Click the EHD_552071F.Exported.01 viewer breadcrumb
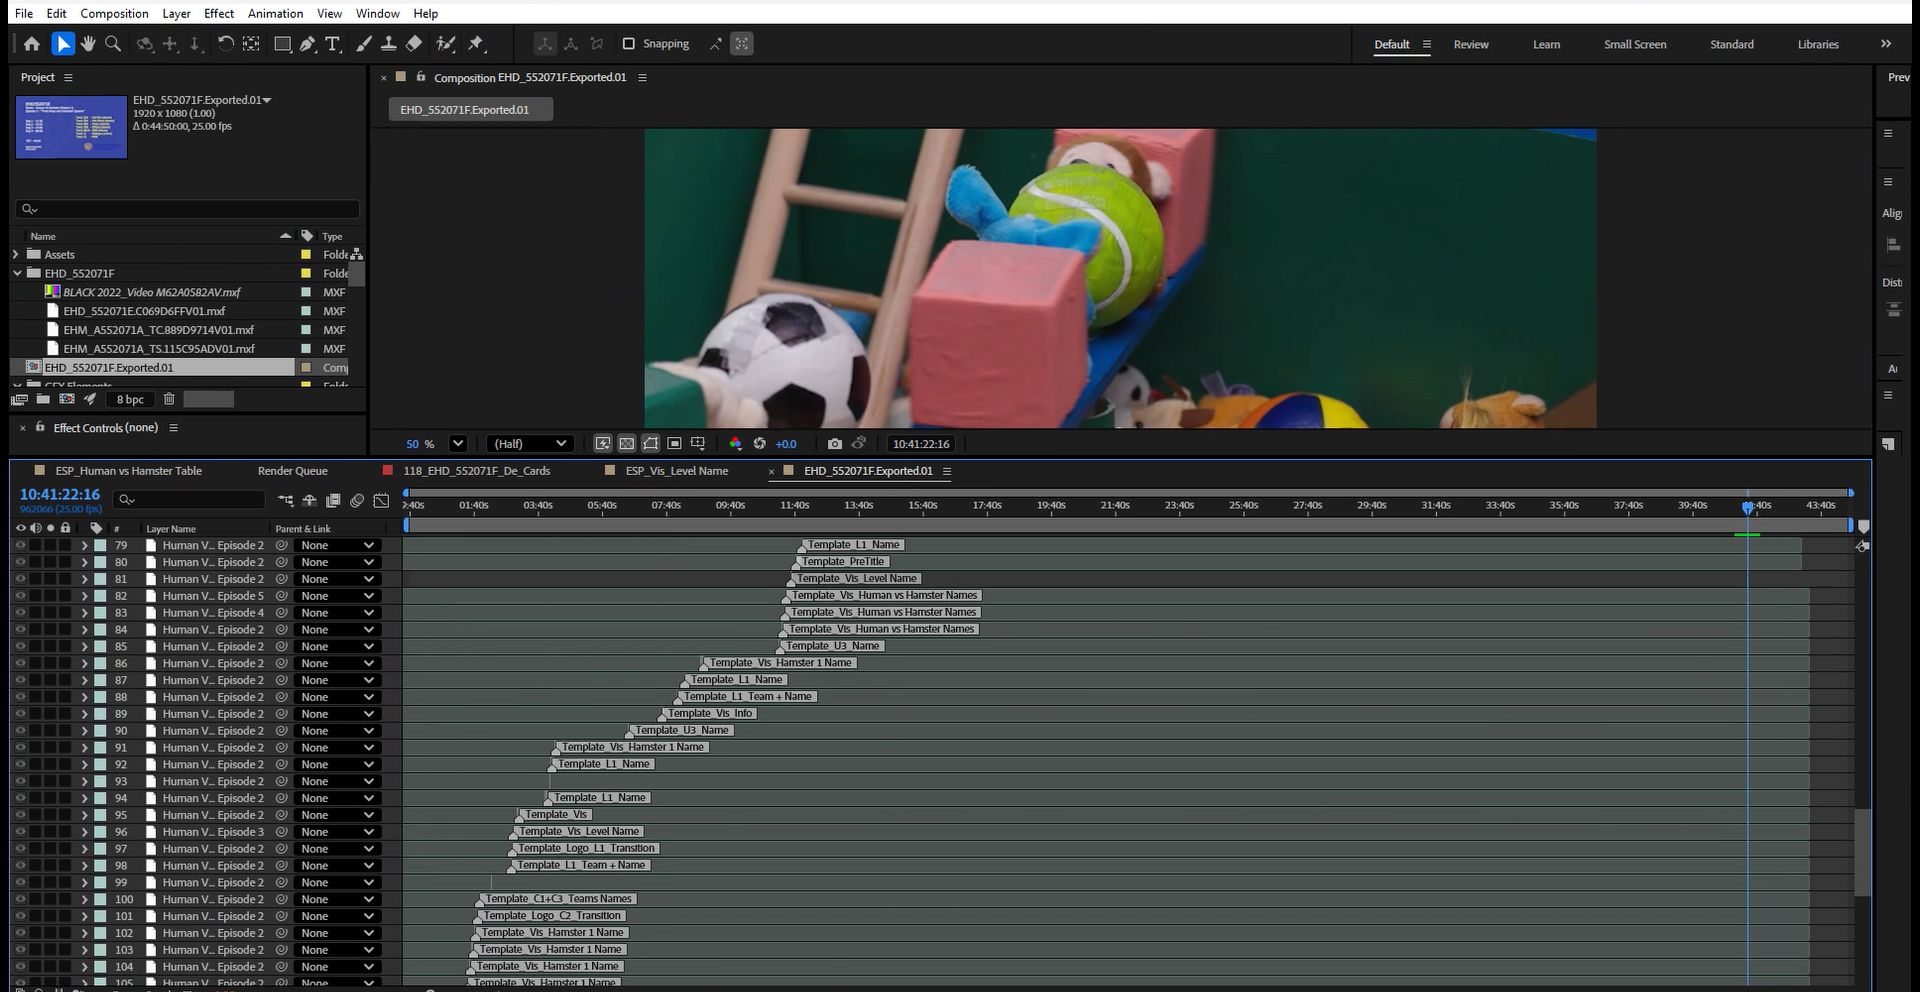This screenshot has height=992, width=1920. (470, 110)
